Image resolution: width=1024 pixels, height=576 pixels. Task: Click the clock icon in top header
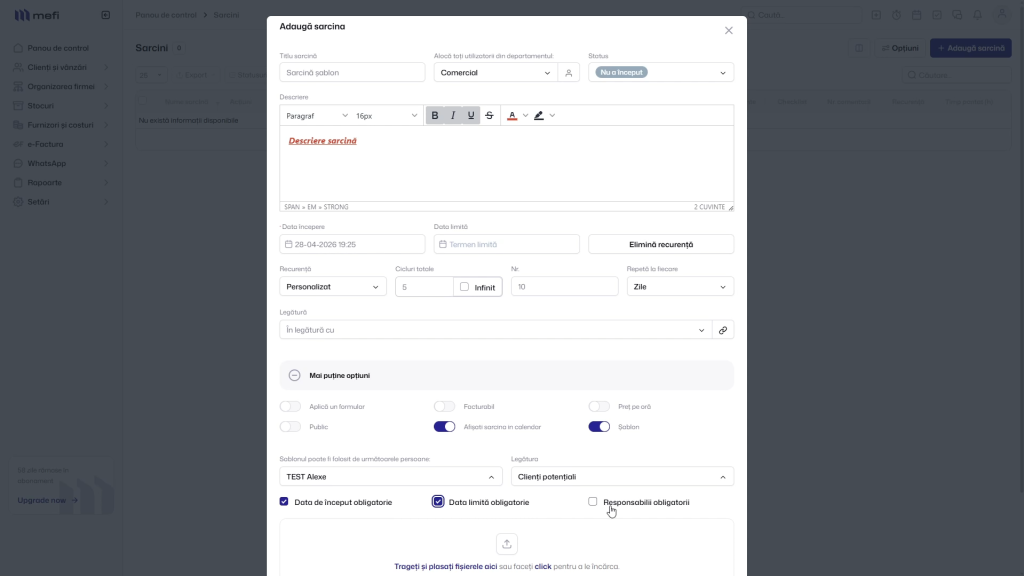click(897, 15)
